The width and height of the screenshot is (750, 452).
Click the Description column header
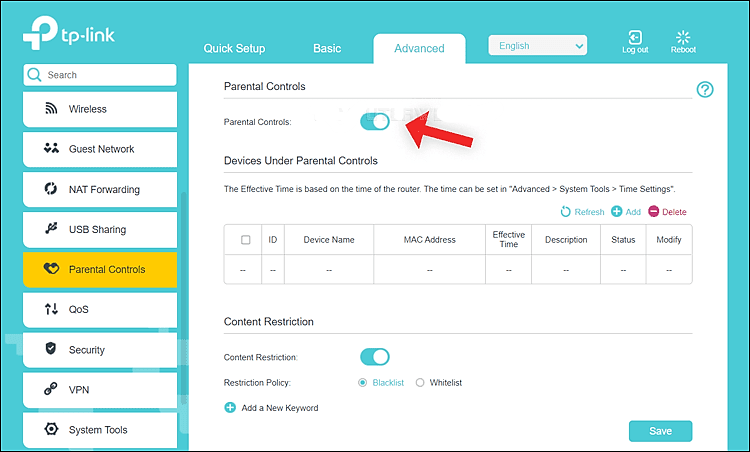pyautogui.click(x=566, y=240)
